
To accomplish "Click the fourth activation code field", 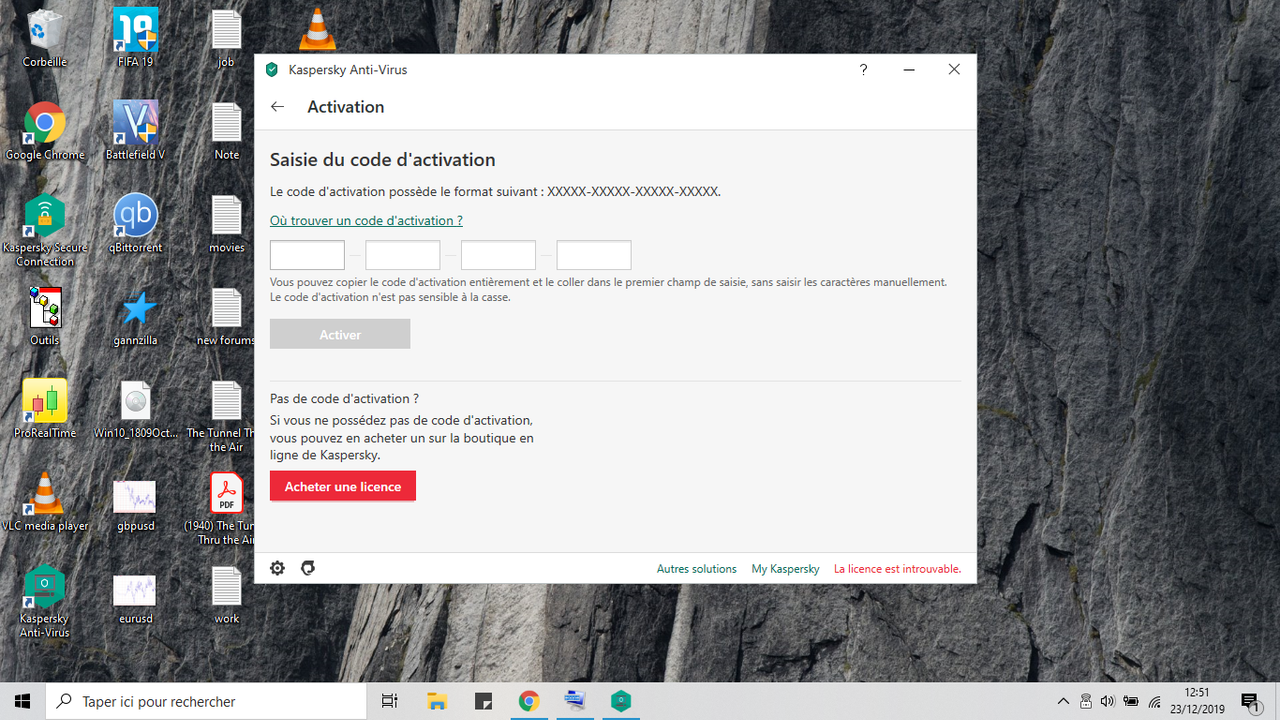I will (x=594, y=255).
